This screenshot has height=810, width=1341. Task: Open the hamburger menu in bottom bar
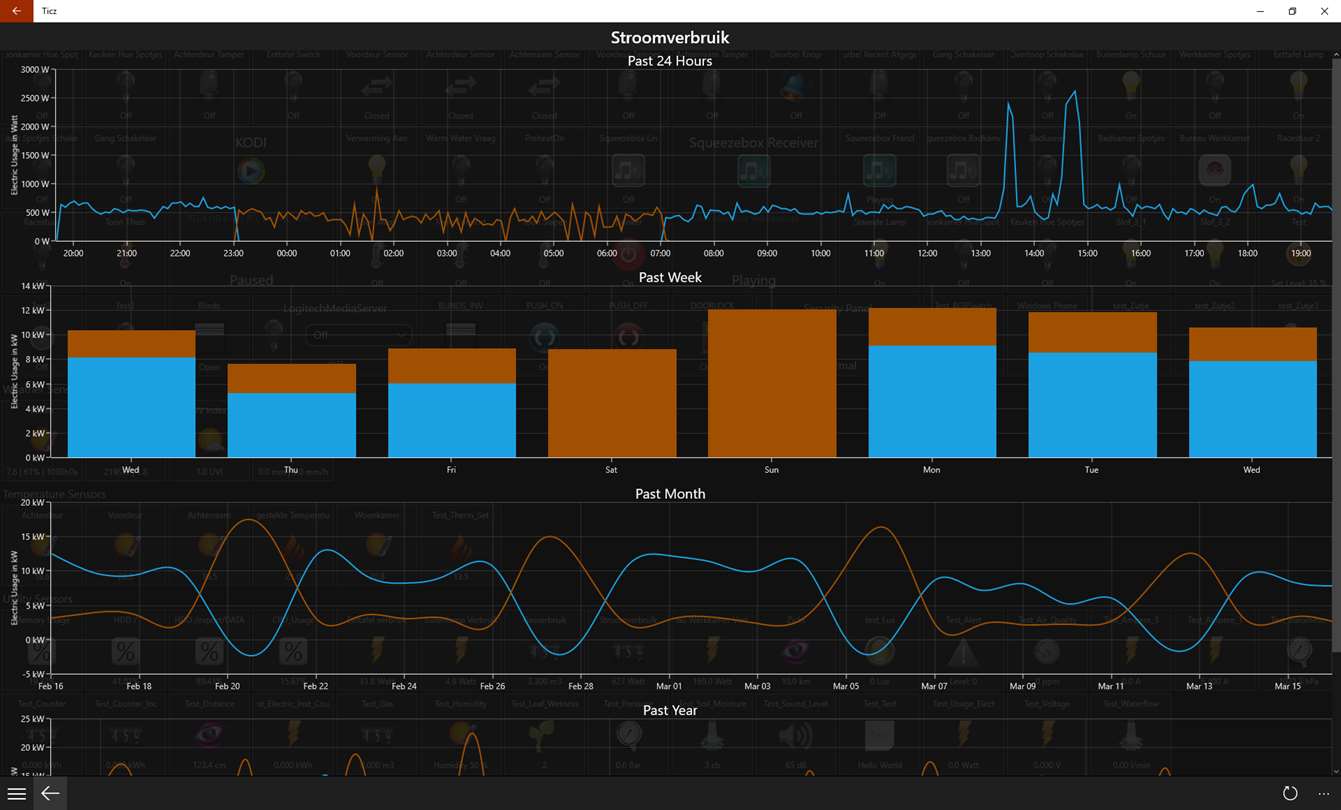pos(17,793)
